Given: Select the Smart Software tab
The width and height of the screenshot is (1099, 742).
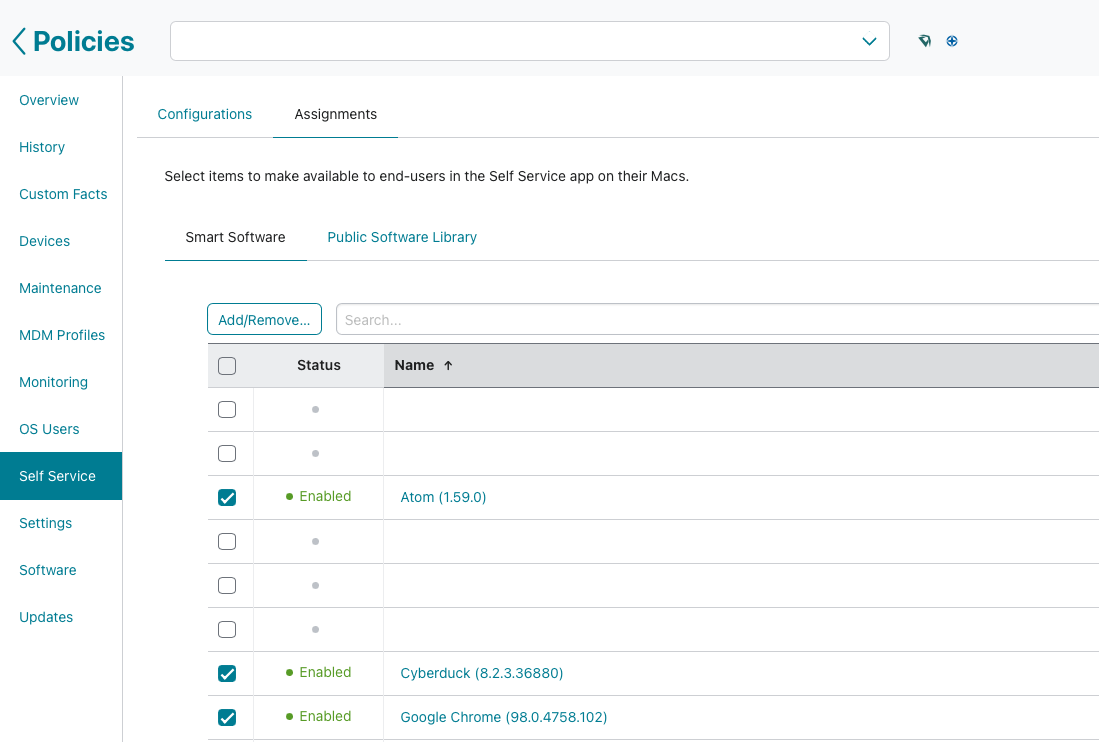Looking at the screenshot, I should coord(236,237).
